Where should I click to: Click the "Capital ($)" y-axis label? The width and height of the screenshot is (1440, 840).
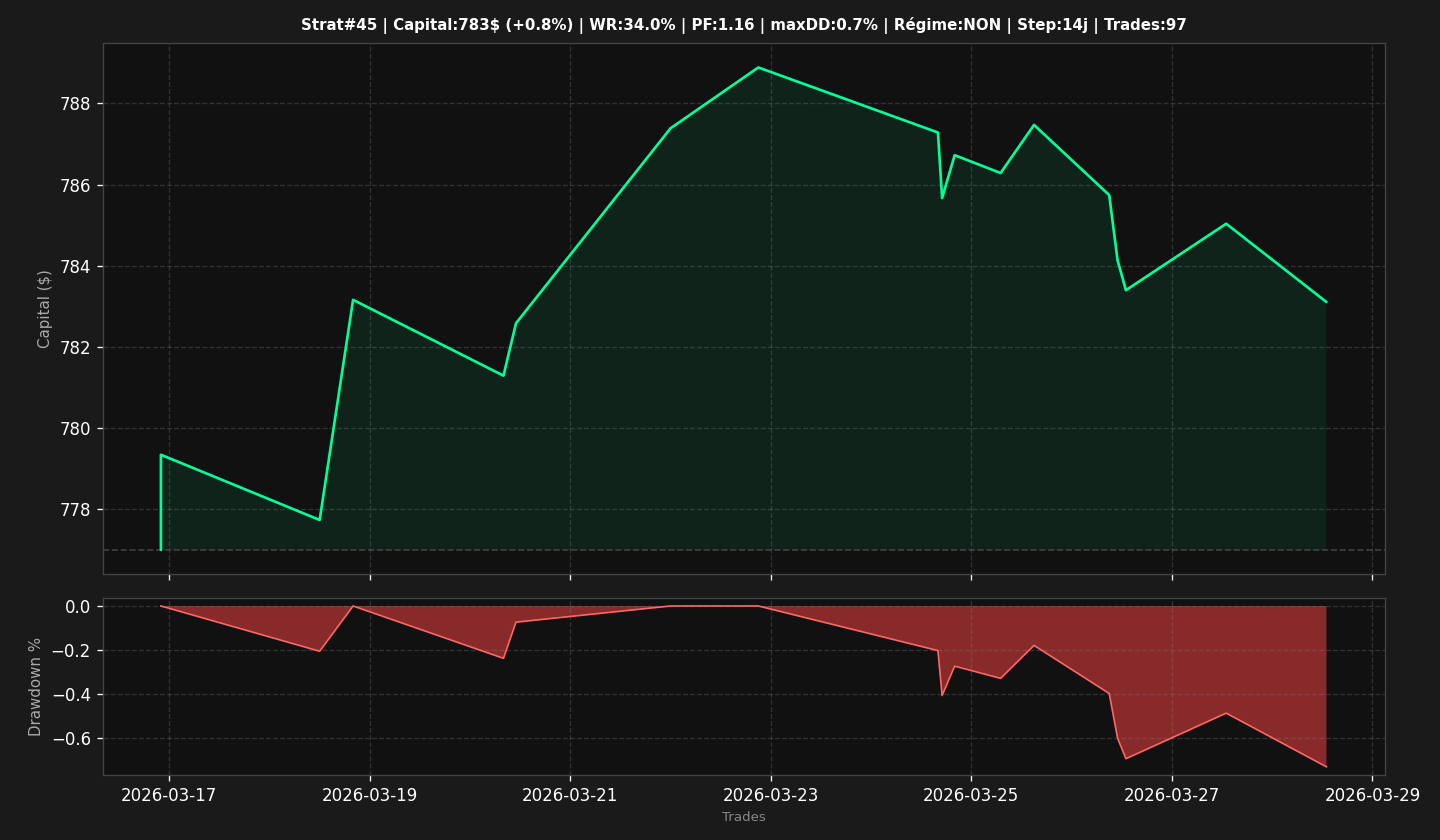(x=44, y=309)
